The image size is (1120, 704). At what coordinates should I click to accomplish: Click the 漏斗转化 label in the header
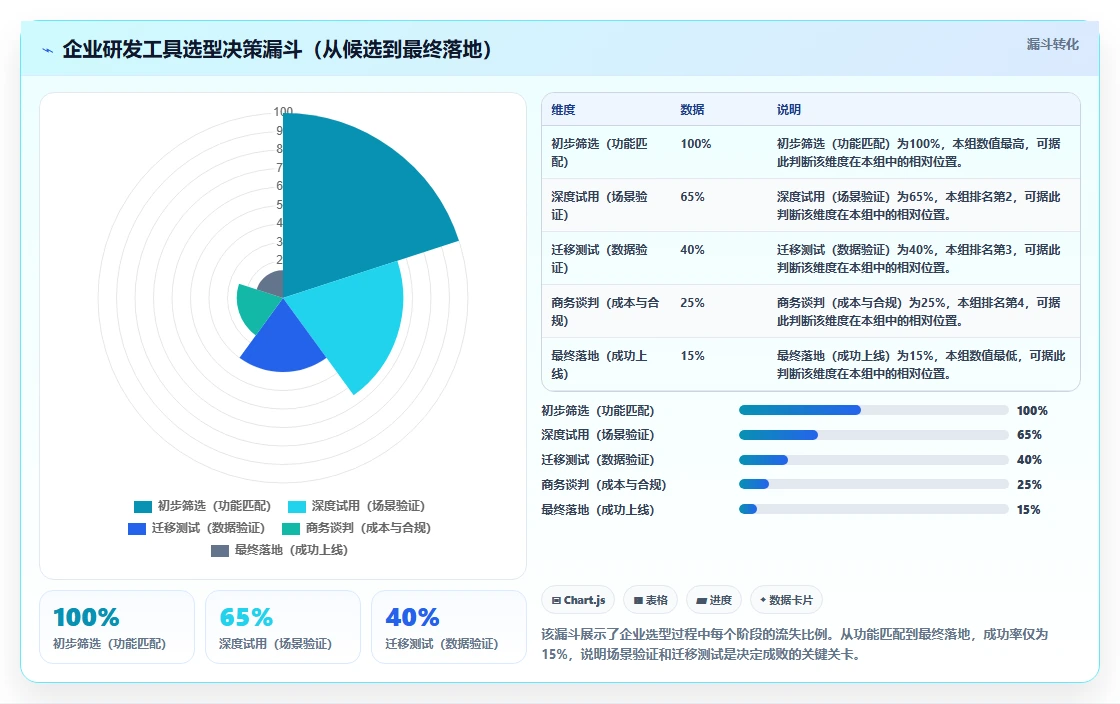pyautogui.click(x=1052, y=44)
